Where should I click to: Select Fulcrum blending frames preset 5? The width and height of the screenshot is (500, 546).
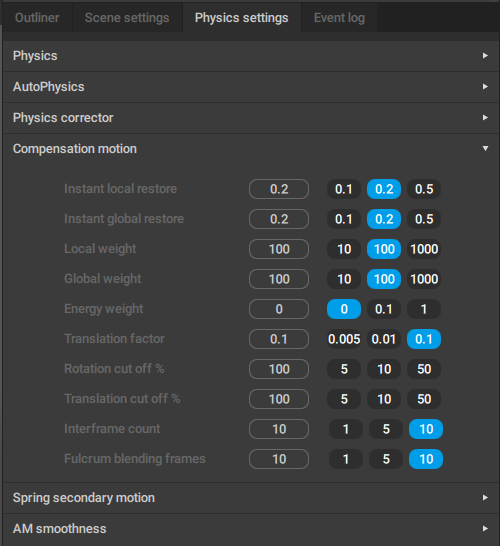386,459
